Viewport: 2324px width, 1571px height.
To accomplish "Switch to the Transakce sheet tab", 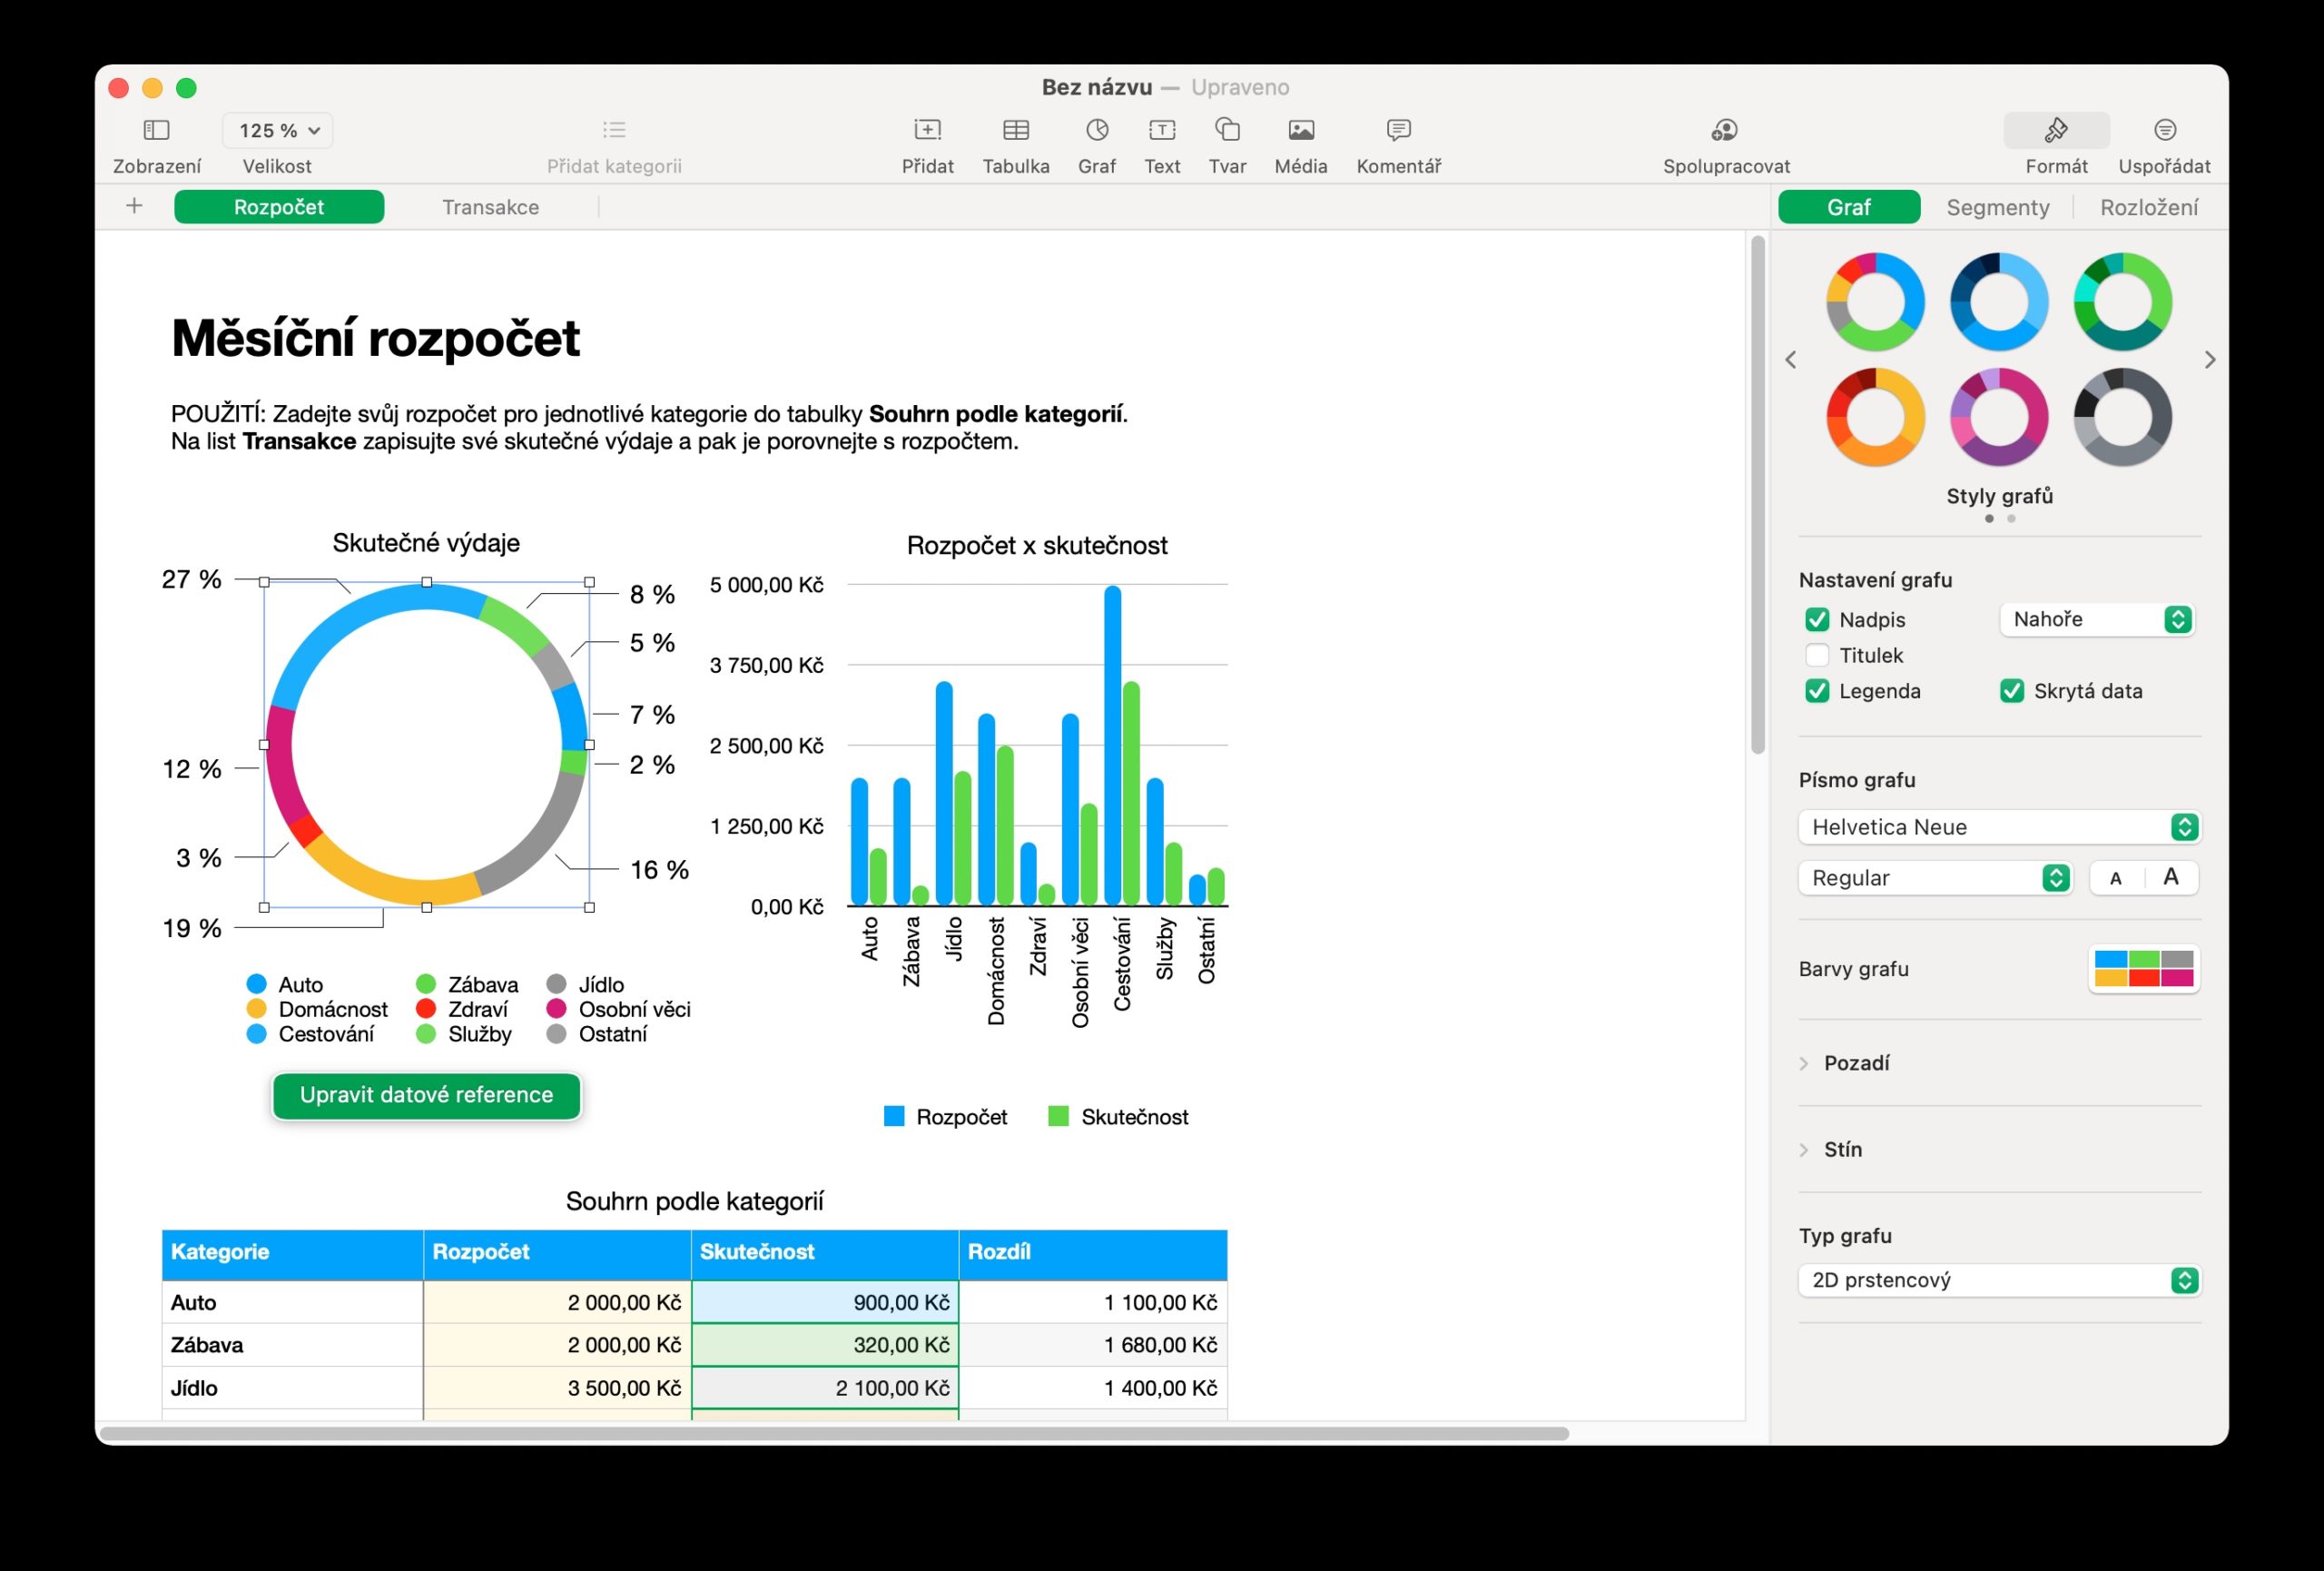I will [x=490, y=207].
